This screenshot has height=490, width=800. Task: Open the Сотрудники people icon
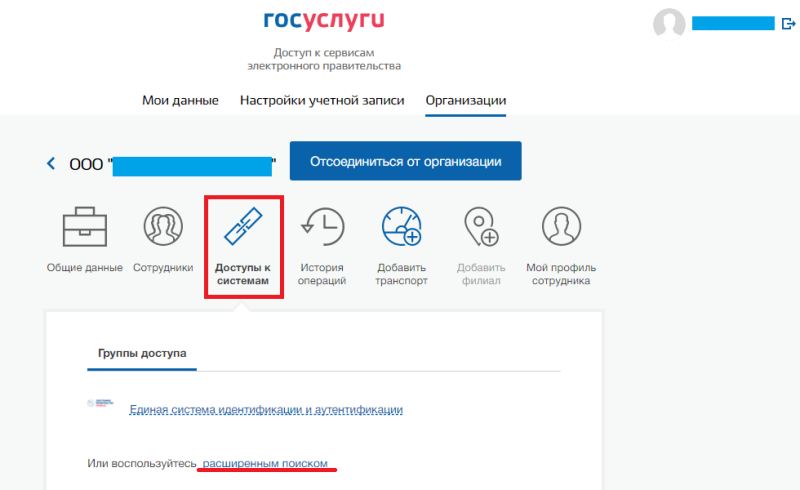pyautogui.click(x=163, y=226)
